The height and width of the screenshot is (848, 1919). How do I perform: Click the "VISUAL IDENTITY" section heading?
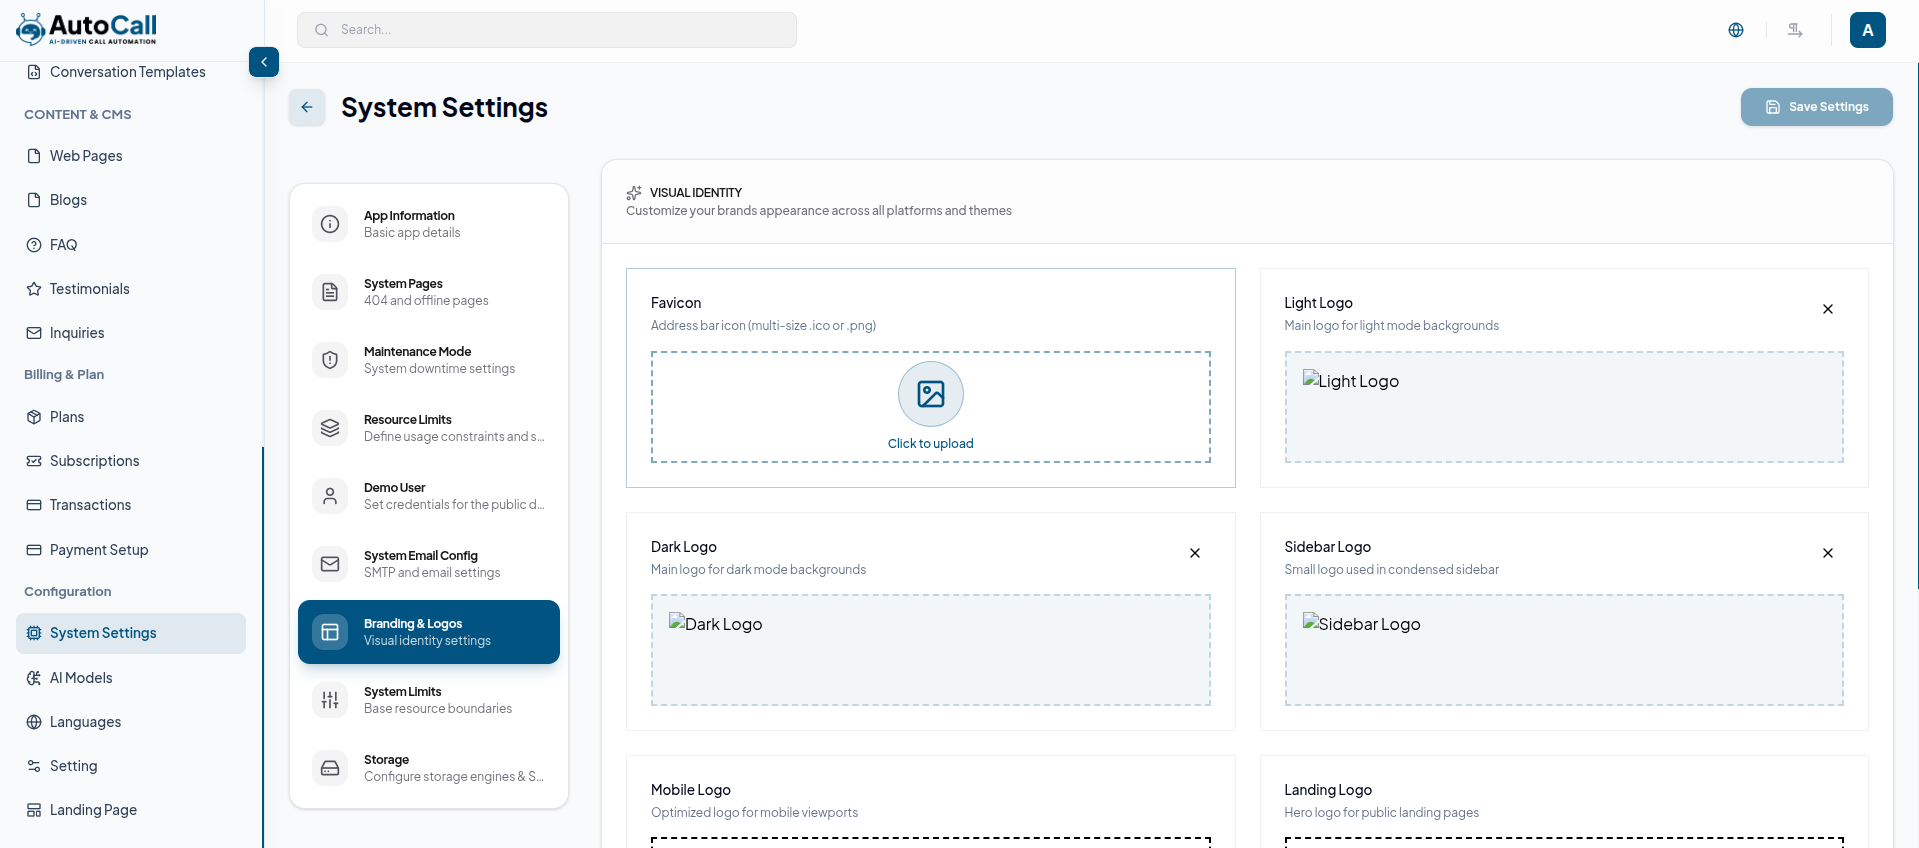pos(696,193)
